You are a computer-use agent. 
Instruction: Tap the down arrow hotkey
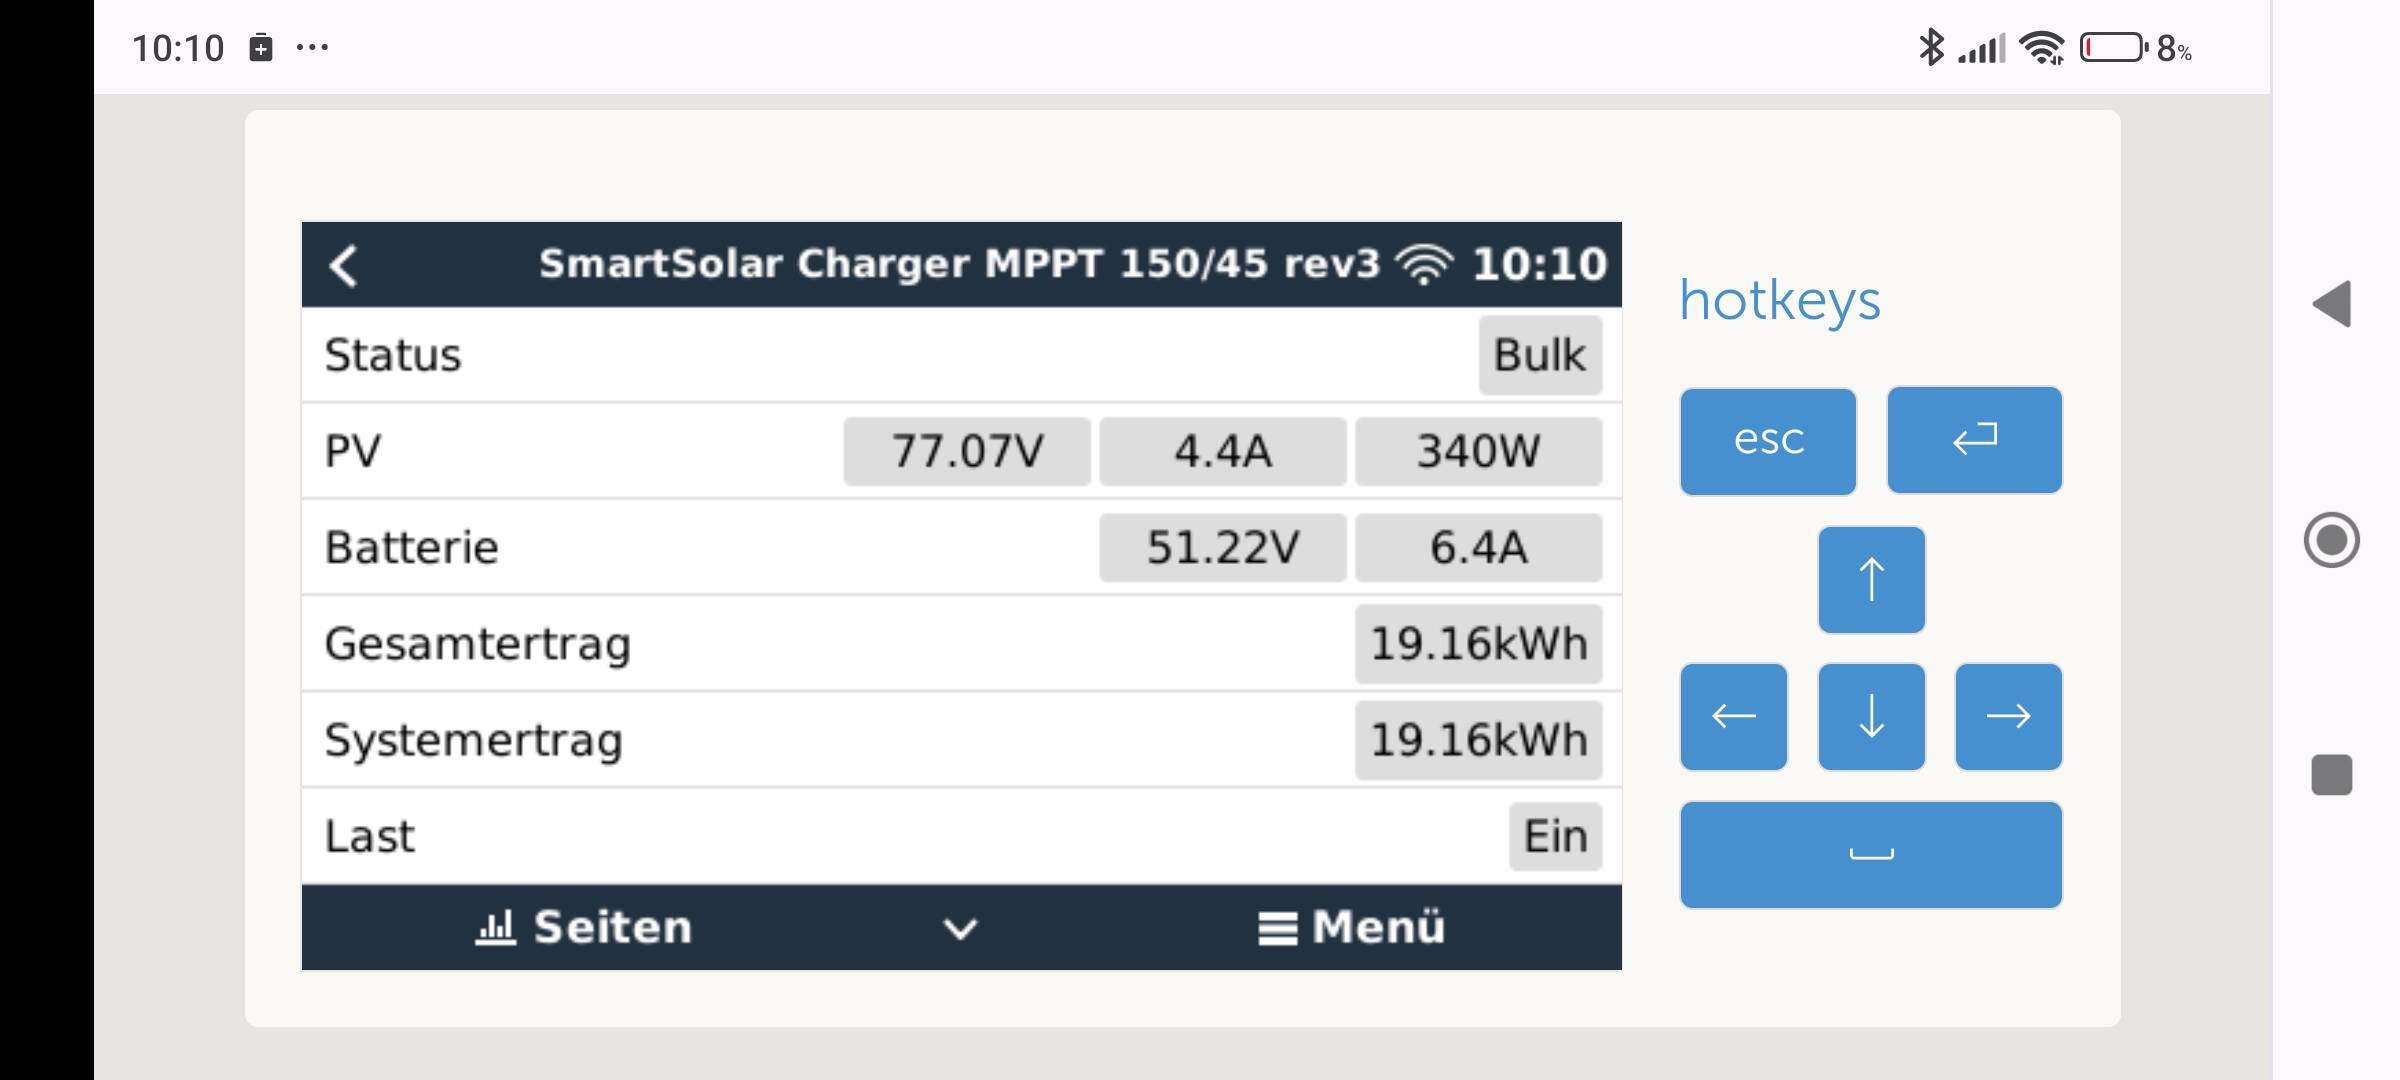pyautogui.click(x=1871, y=717)
